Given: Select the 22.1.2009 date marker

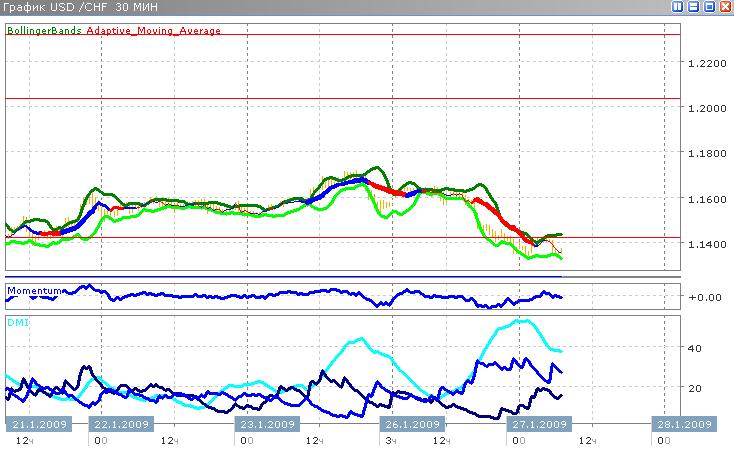Looking at the screenshot, I should click(122, 423).
